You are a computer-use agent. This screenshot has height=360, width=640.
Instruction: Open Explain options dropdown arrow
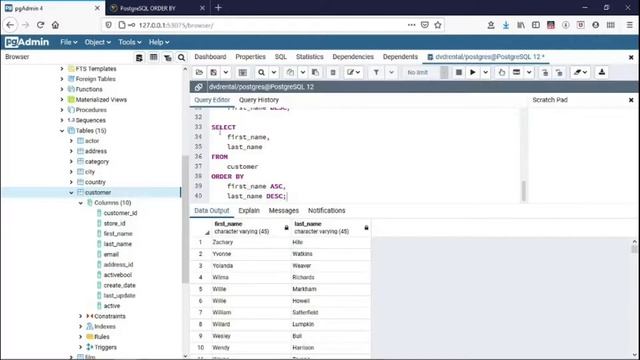(x=529, y=72)
